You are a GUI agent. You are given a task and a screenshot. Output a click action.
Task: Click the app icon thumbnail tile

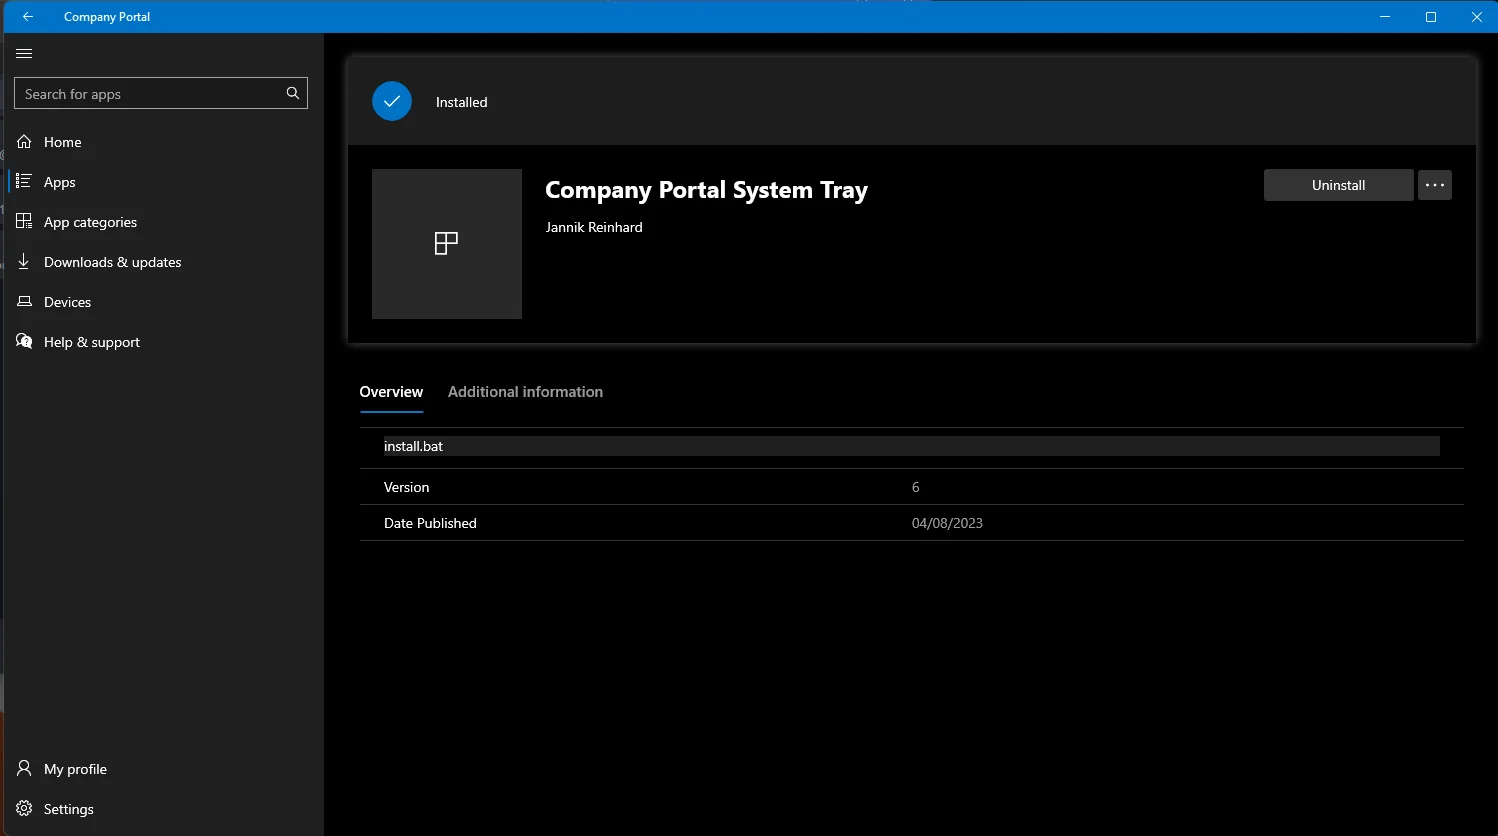447,244
